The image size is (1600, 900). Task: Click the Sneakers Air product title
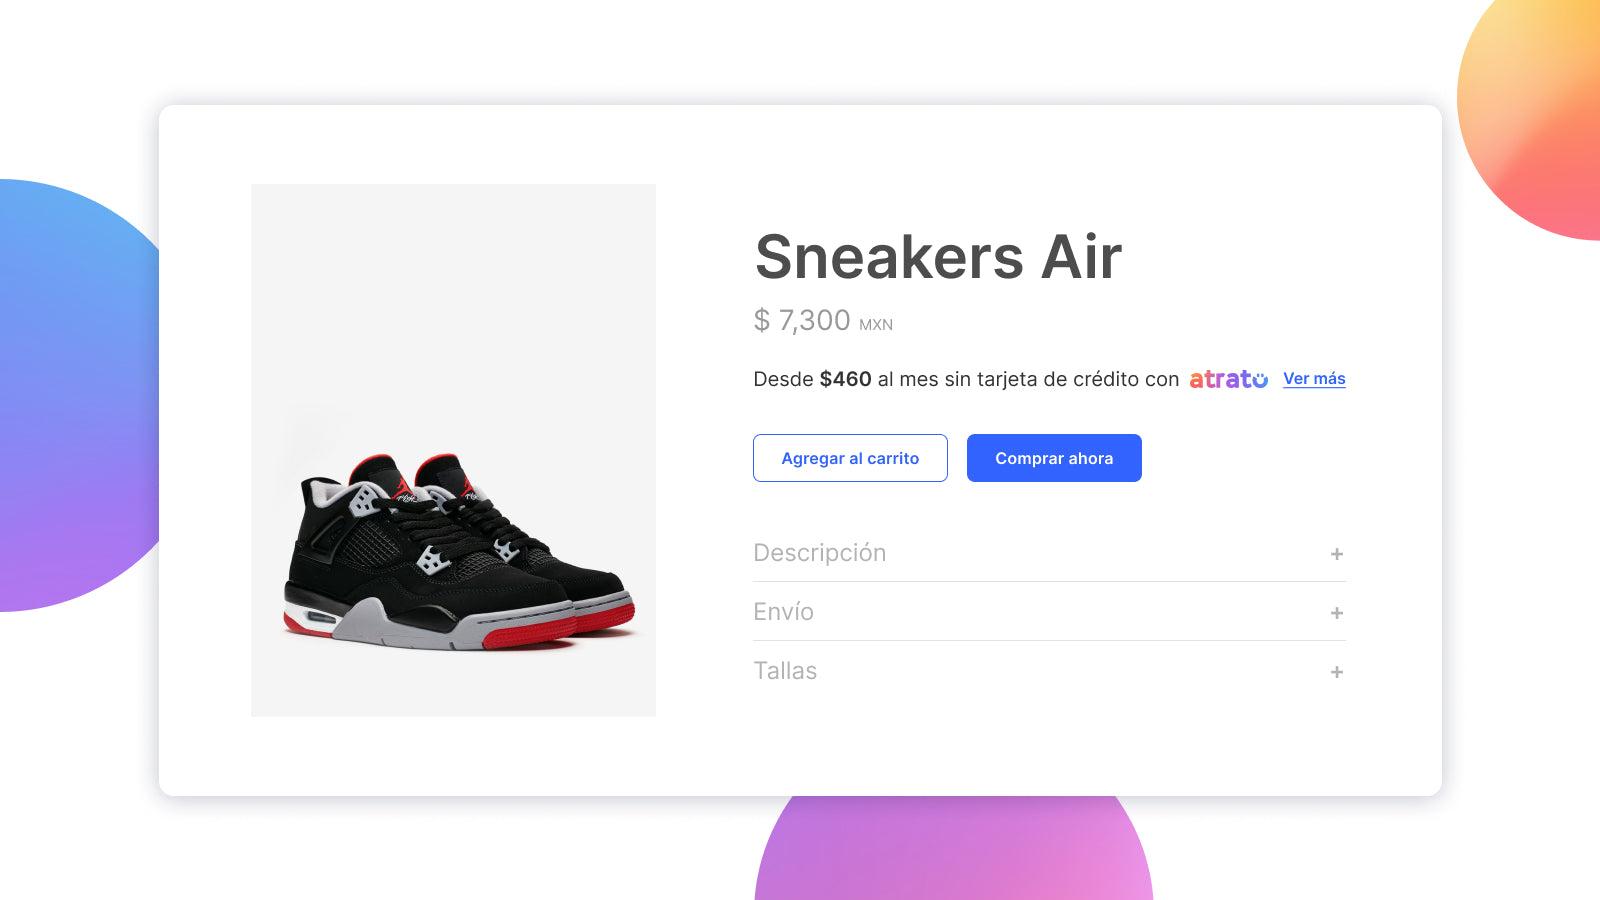[x=938, y=257]
